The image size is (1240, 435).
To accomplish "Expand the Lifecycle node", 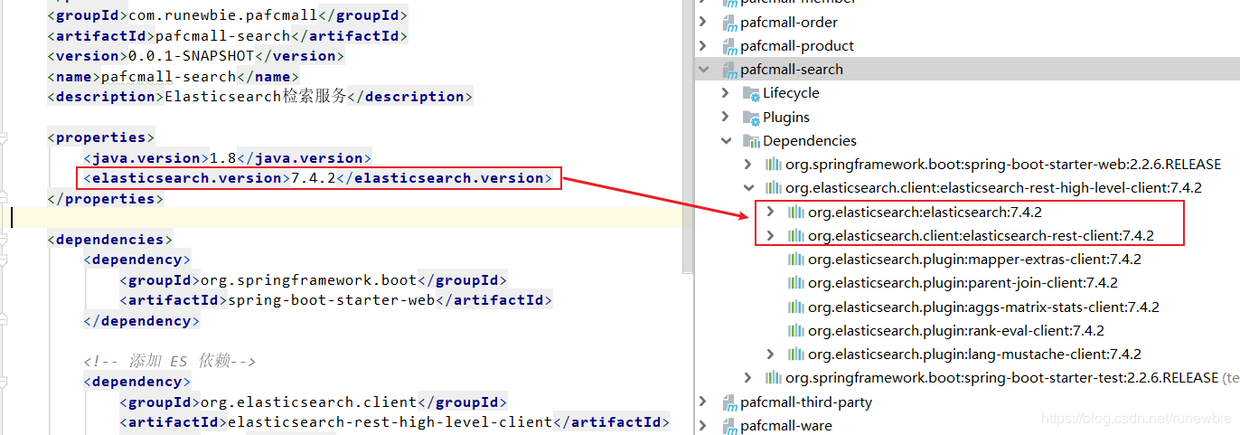I will (x=726, y=93).
